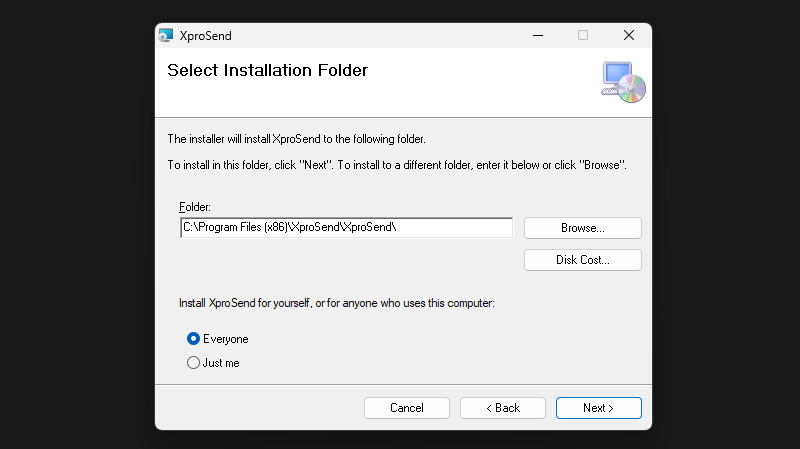Click the computer and disc installer graphic

point(623,83)
